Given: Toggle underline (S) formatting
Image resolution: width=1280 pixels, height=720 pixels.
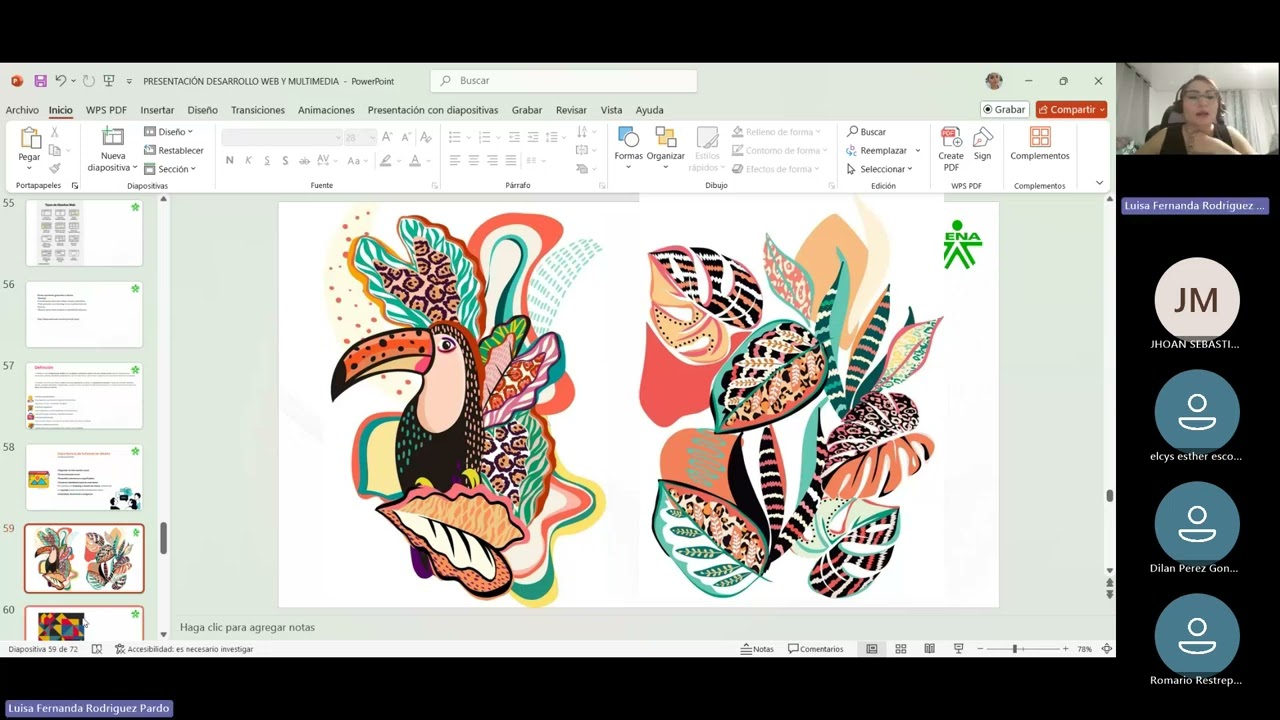Looking at the screenshot, I should (267, 161).
